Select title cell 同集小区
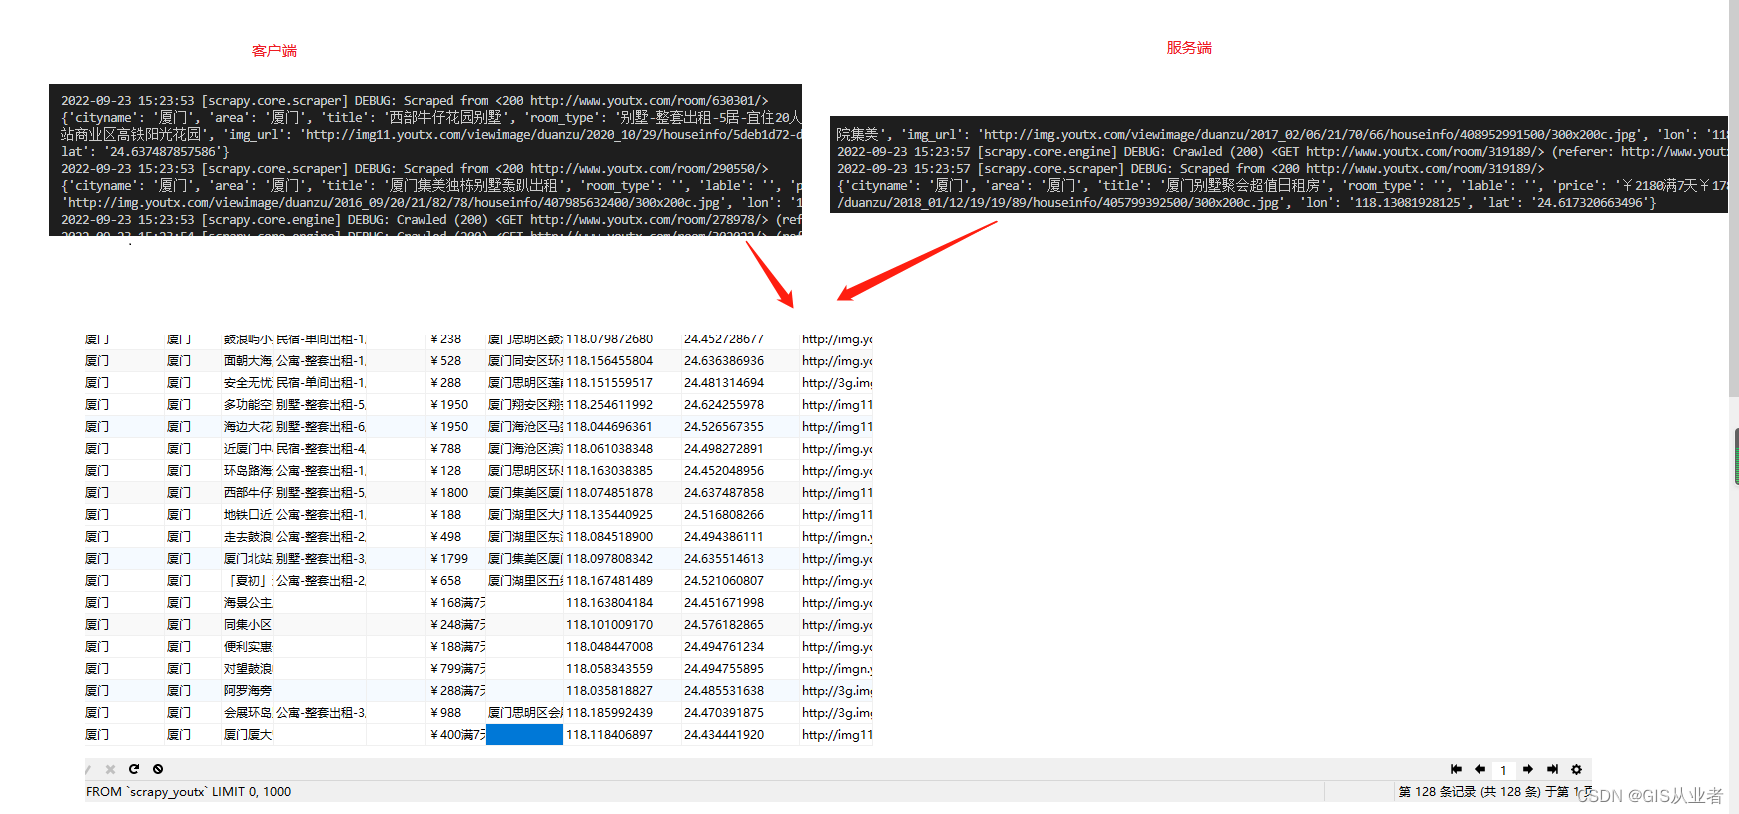Viewport: 1739px width, 814px height. [248, 625]
